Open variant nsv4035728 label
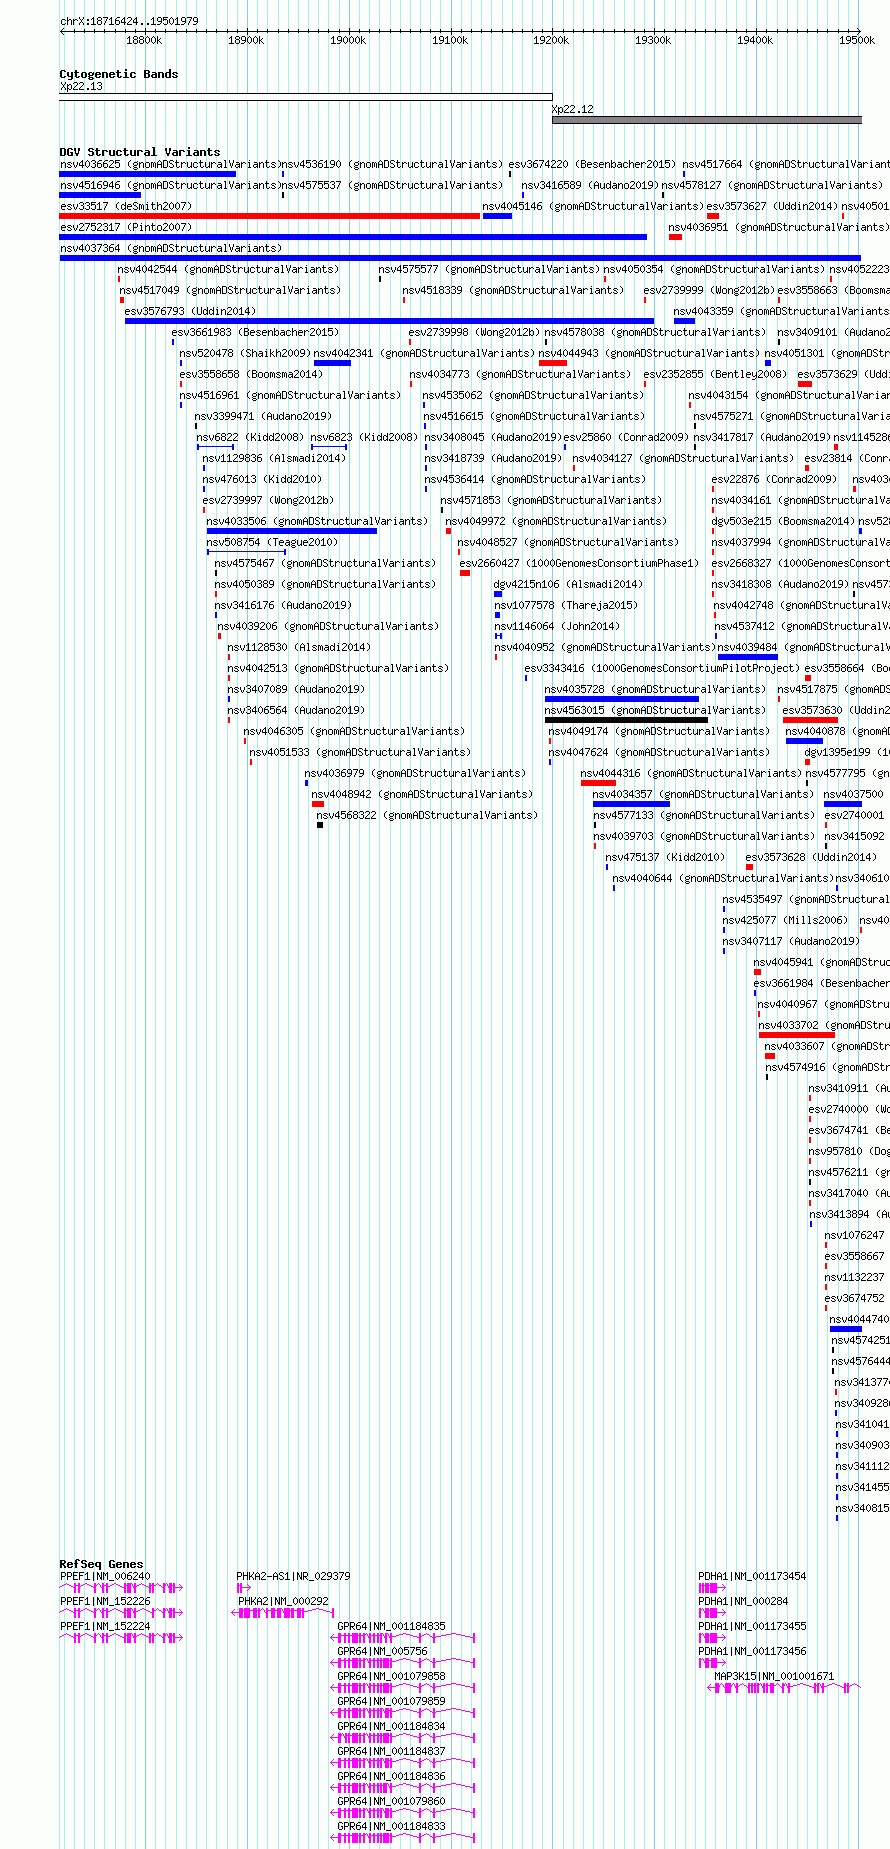 tap(655, 689)
